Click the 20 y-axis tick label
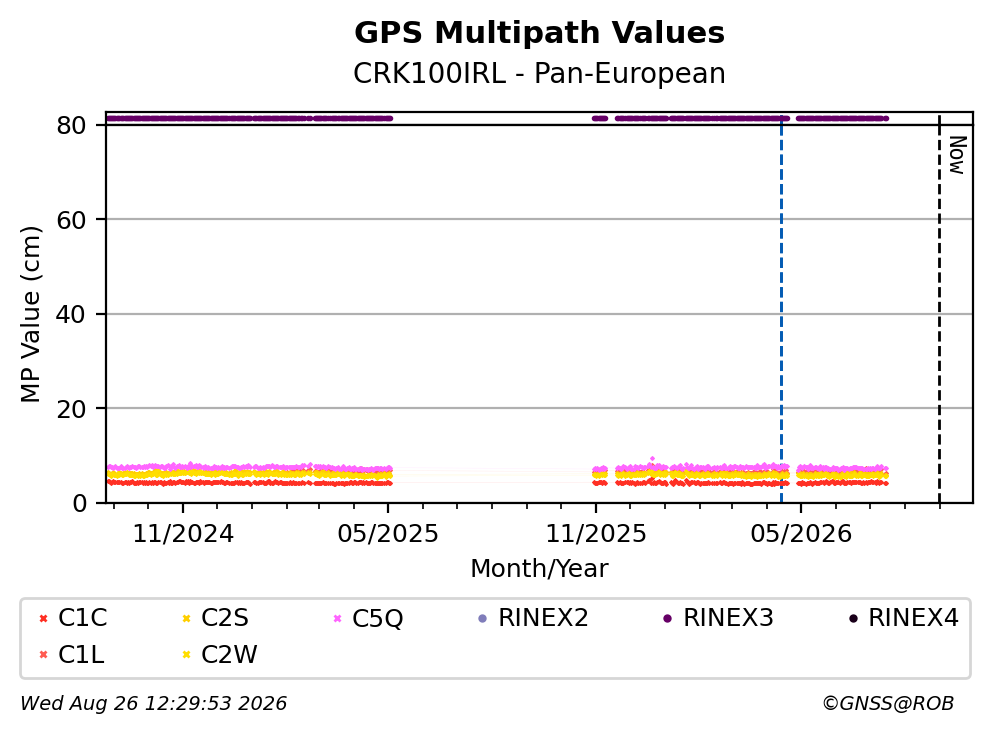The image size is (993, 734). pos(71,409)
